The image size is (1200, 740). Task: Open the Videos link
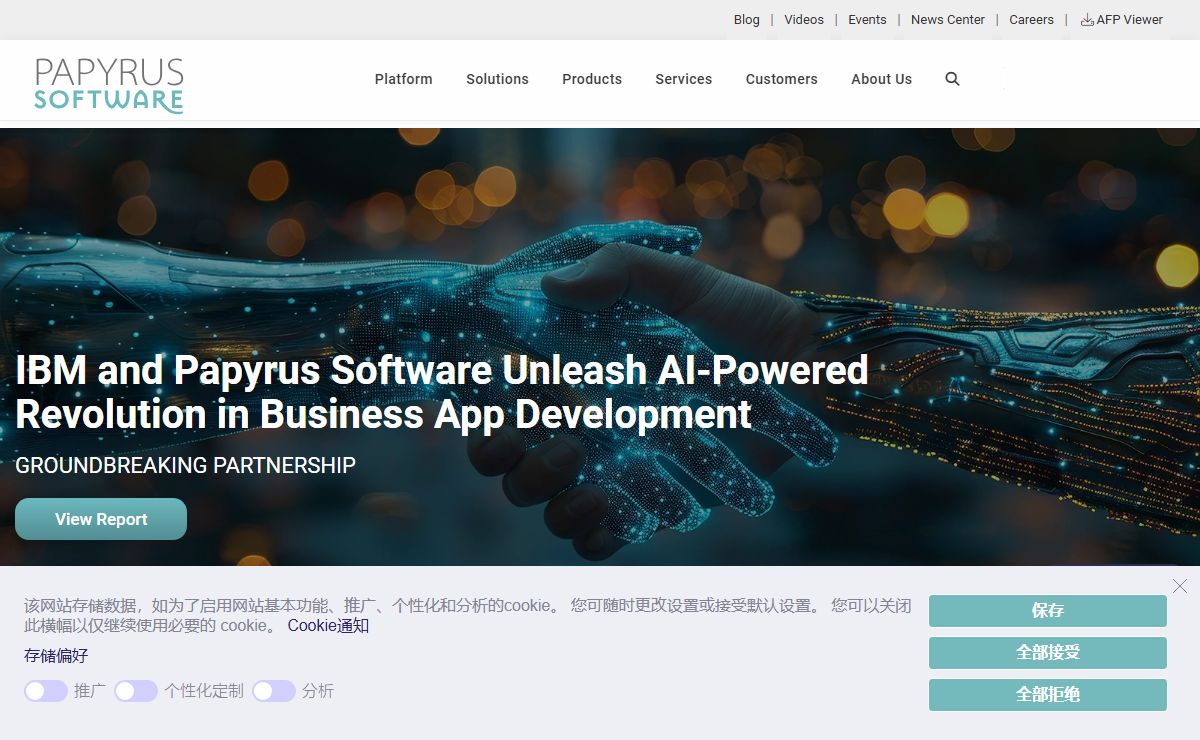(x=804, y=20)
